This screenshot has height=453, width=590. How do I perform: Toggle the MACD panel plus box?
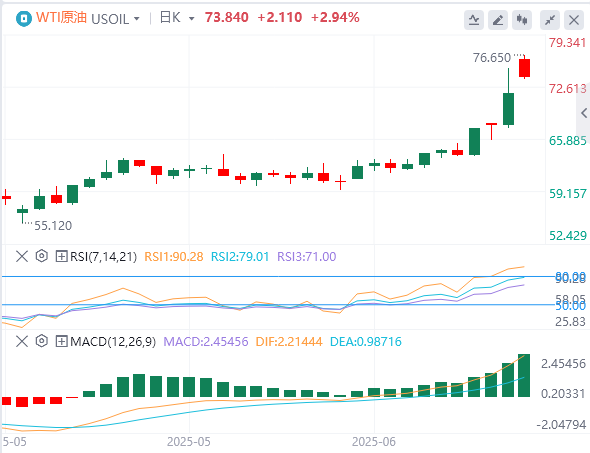61,342
